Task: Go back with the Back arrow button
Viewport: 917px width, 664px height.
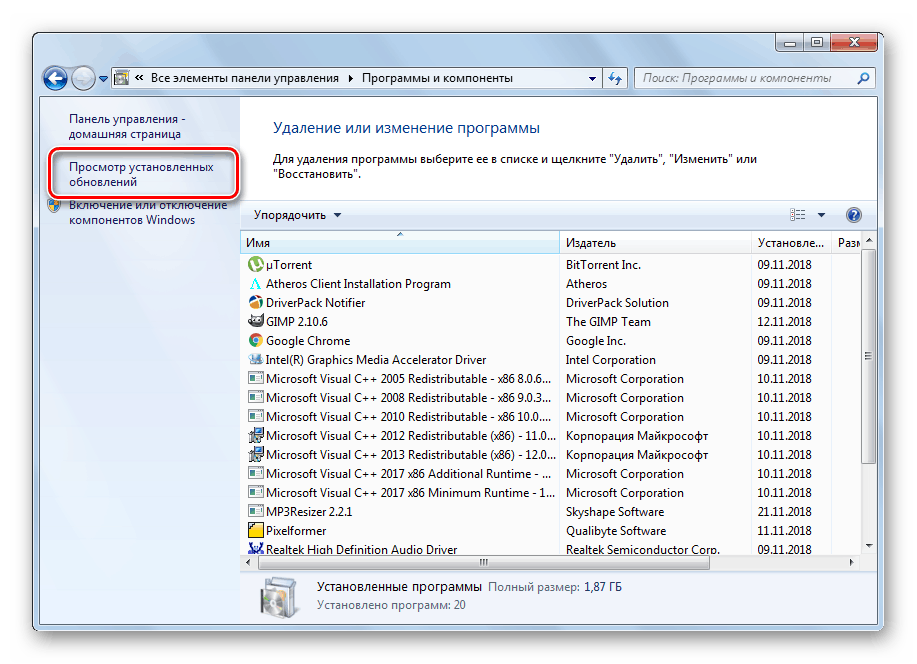Action: pos(56,78)
